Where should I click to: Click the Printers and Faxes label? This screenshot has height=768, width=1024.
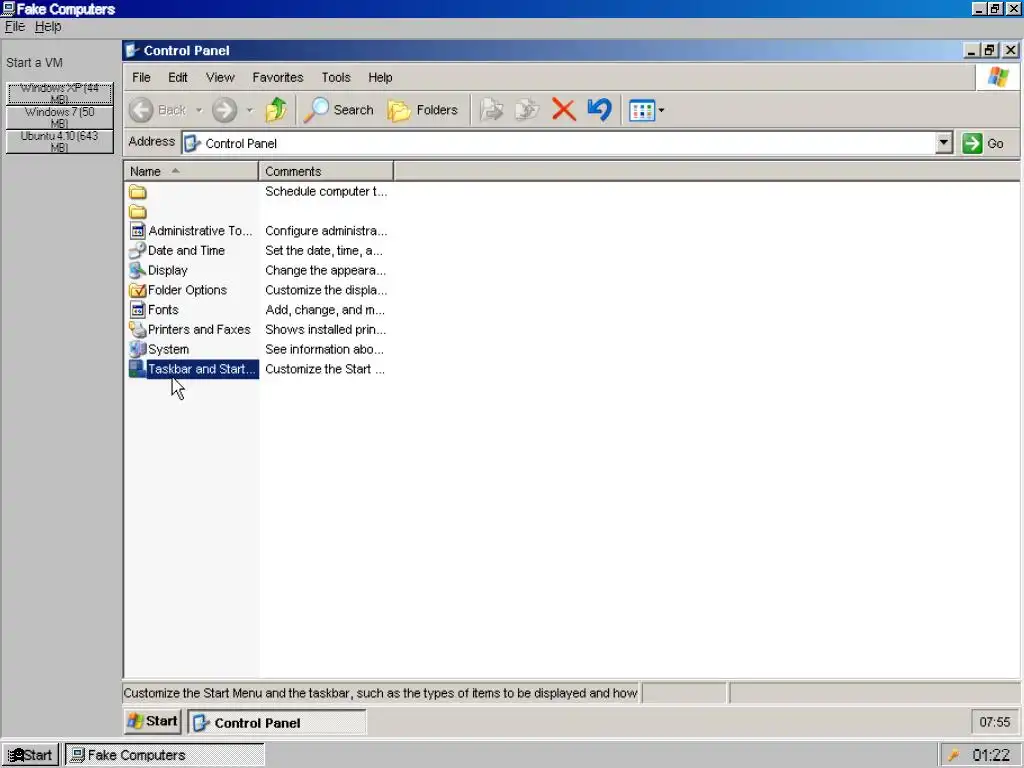[199, 329]
